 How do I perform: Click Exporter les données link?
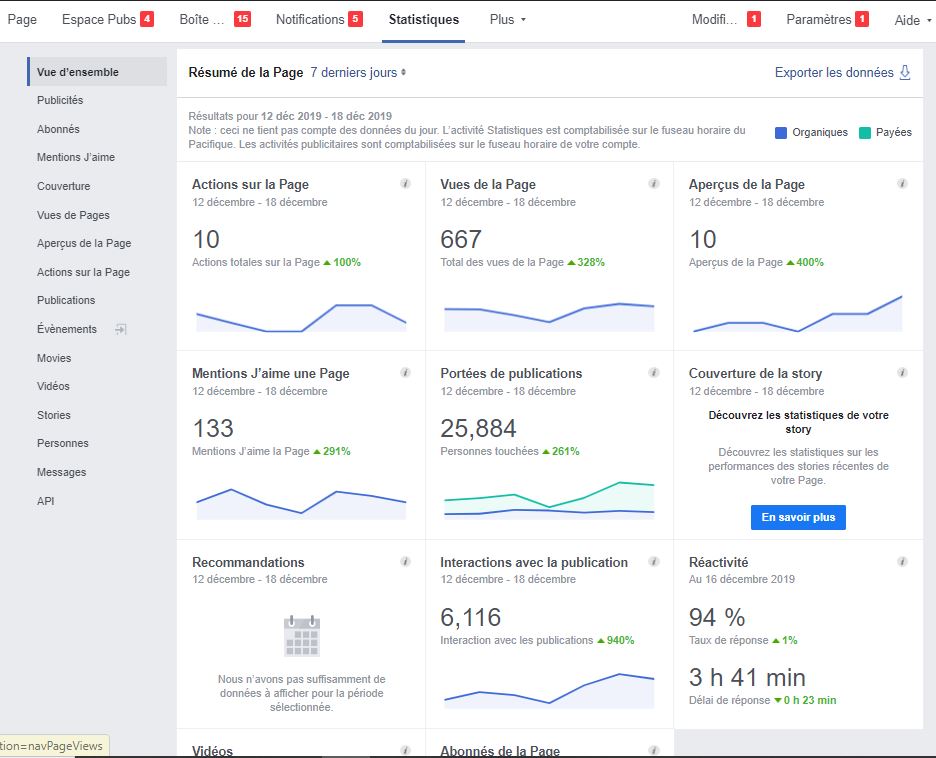pos(834,72)
